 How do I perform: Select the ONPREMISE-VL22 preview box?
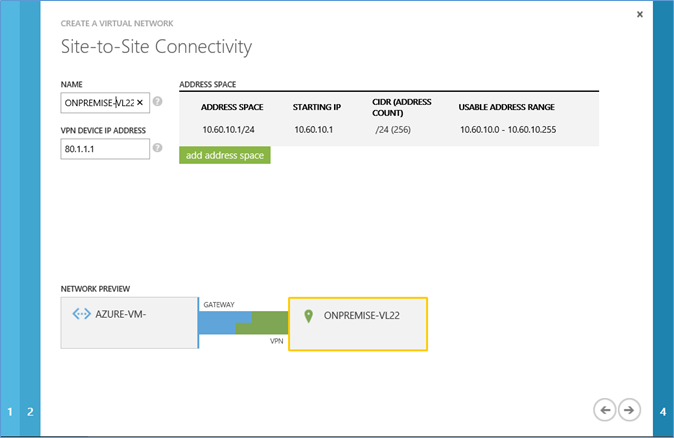[x=358, y=324]
